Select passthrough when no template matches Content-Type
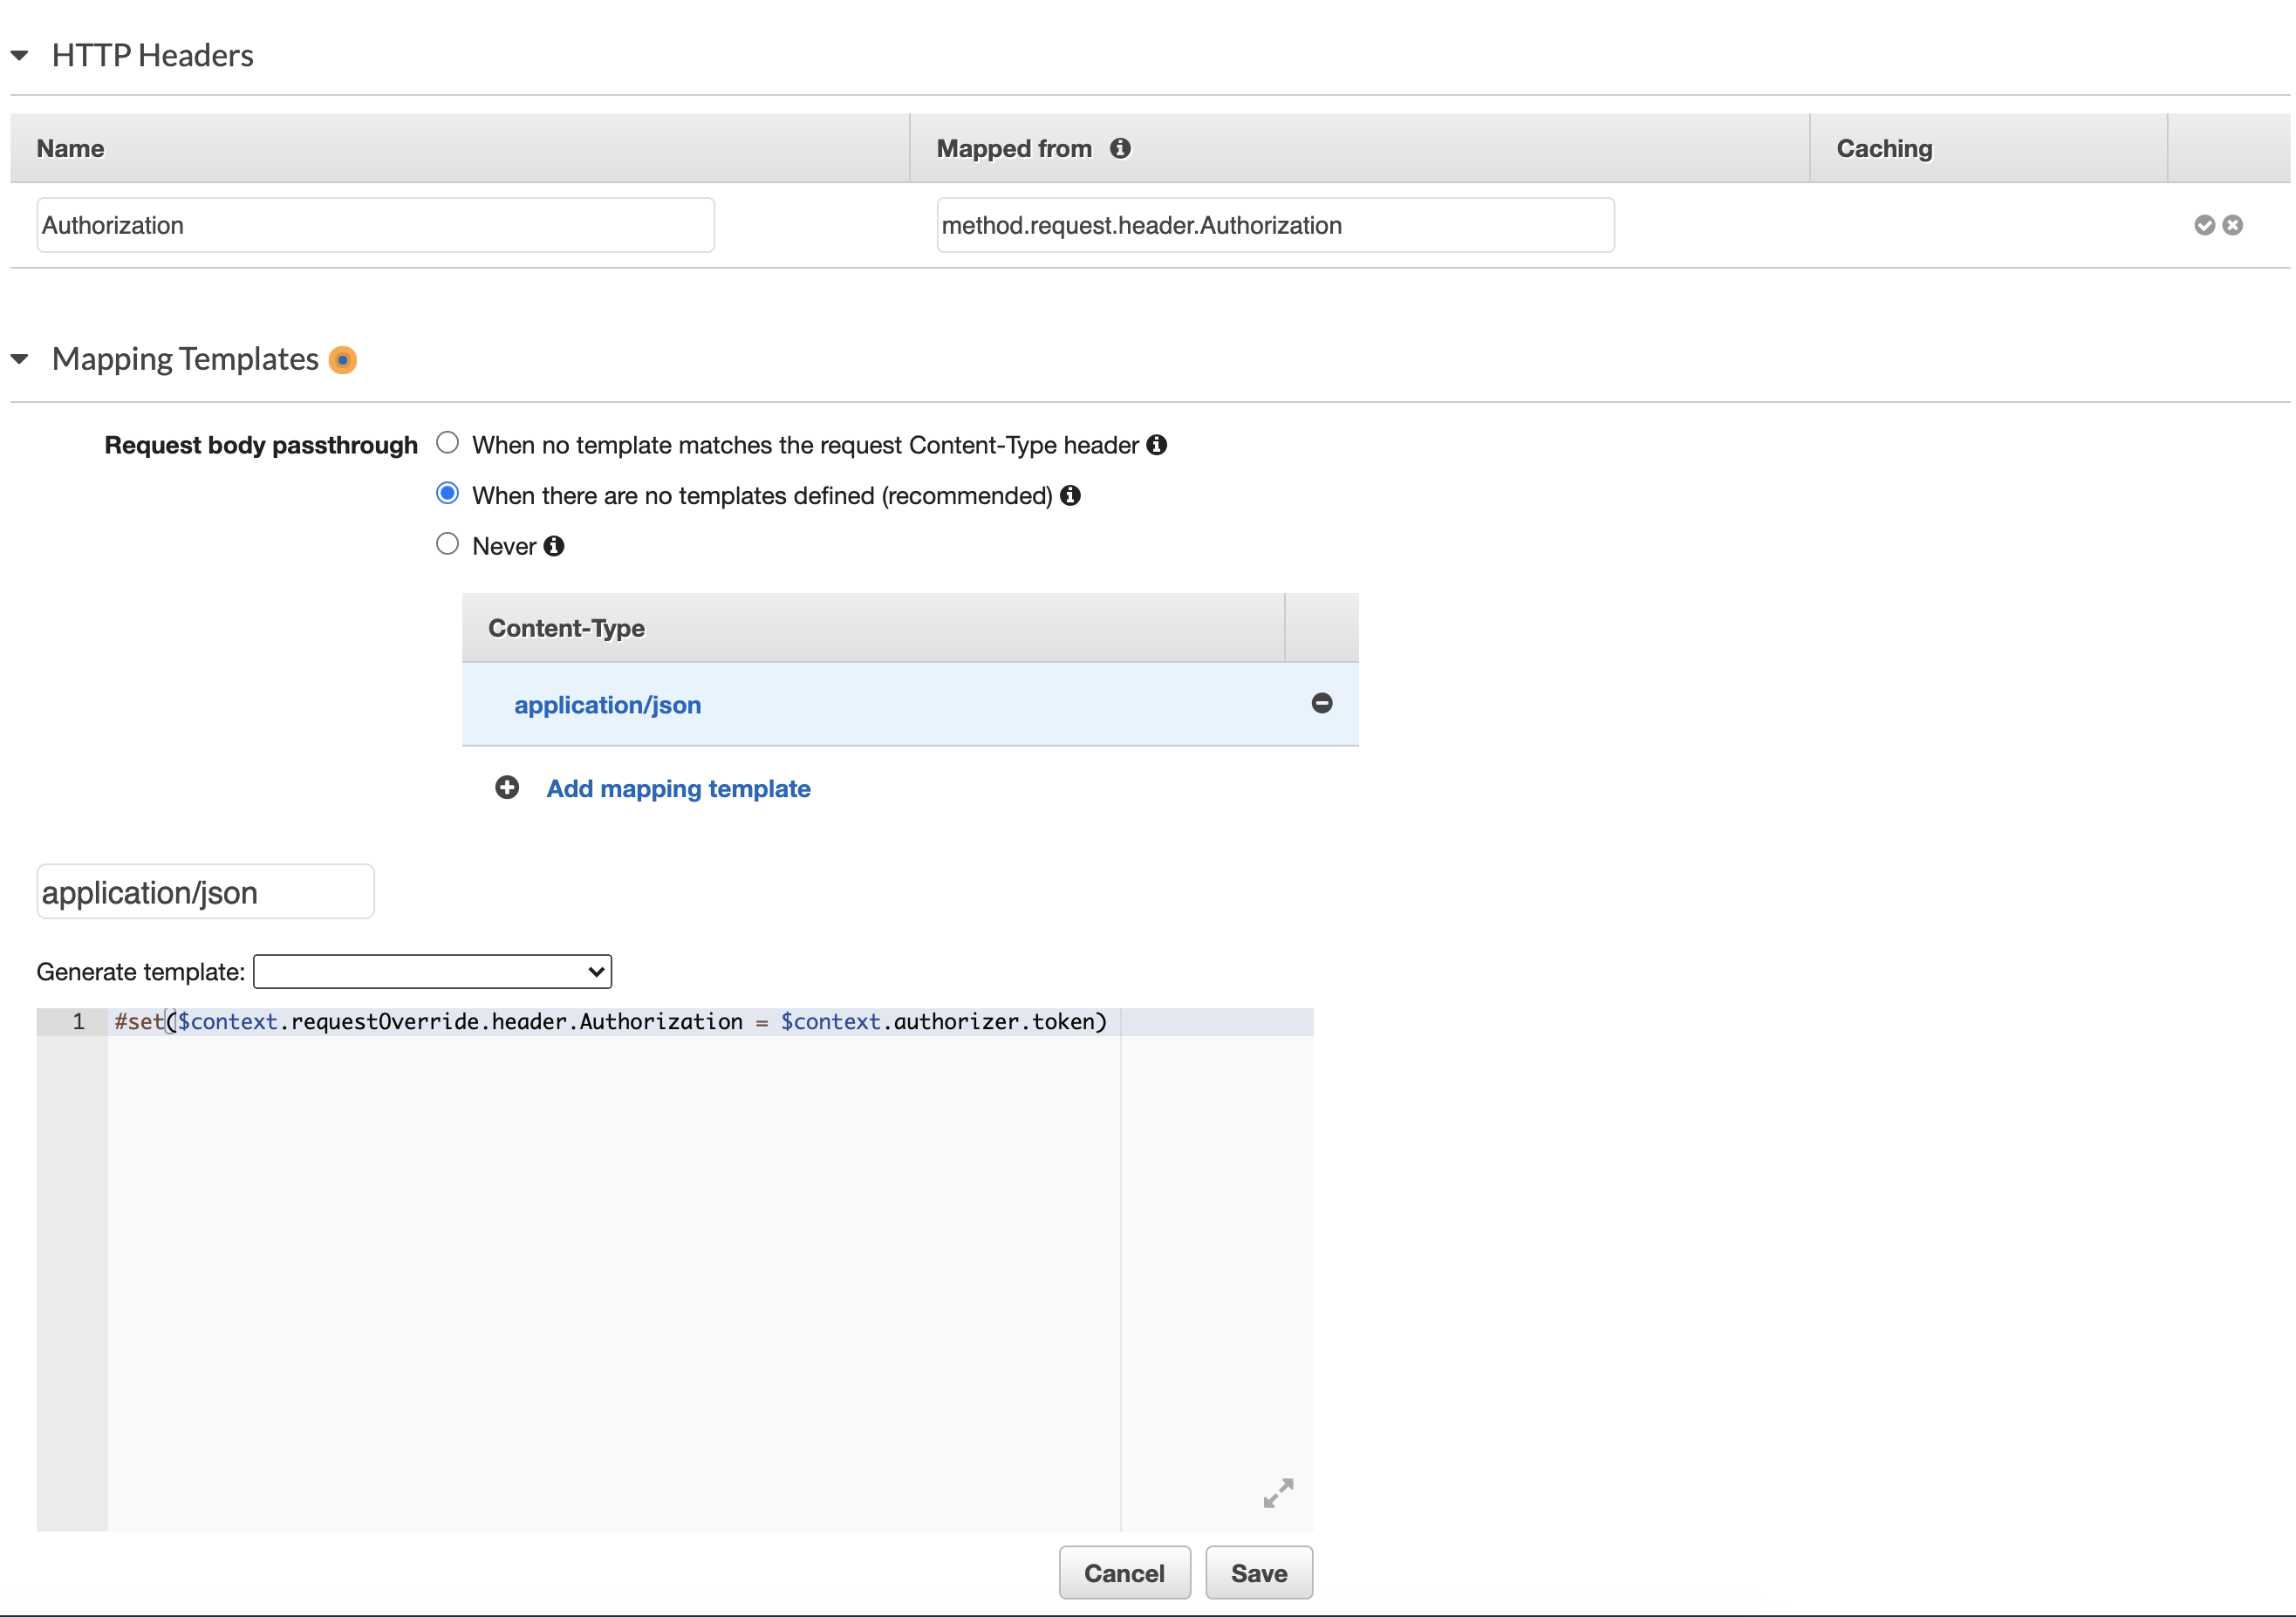Screen dimensions: 2296x1617 (447, 442)
